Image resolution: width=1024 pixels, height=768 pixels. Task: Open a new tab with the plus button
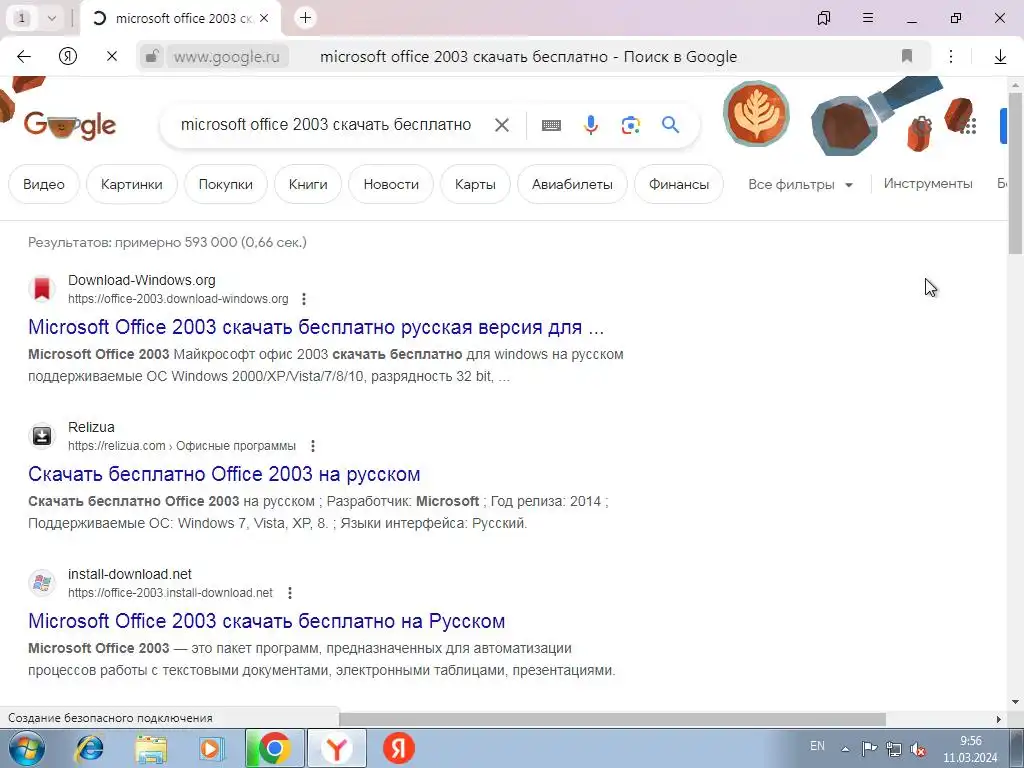tap(305, 18)
